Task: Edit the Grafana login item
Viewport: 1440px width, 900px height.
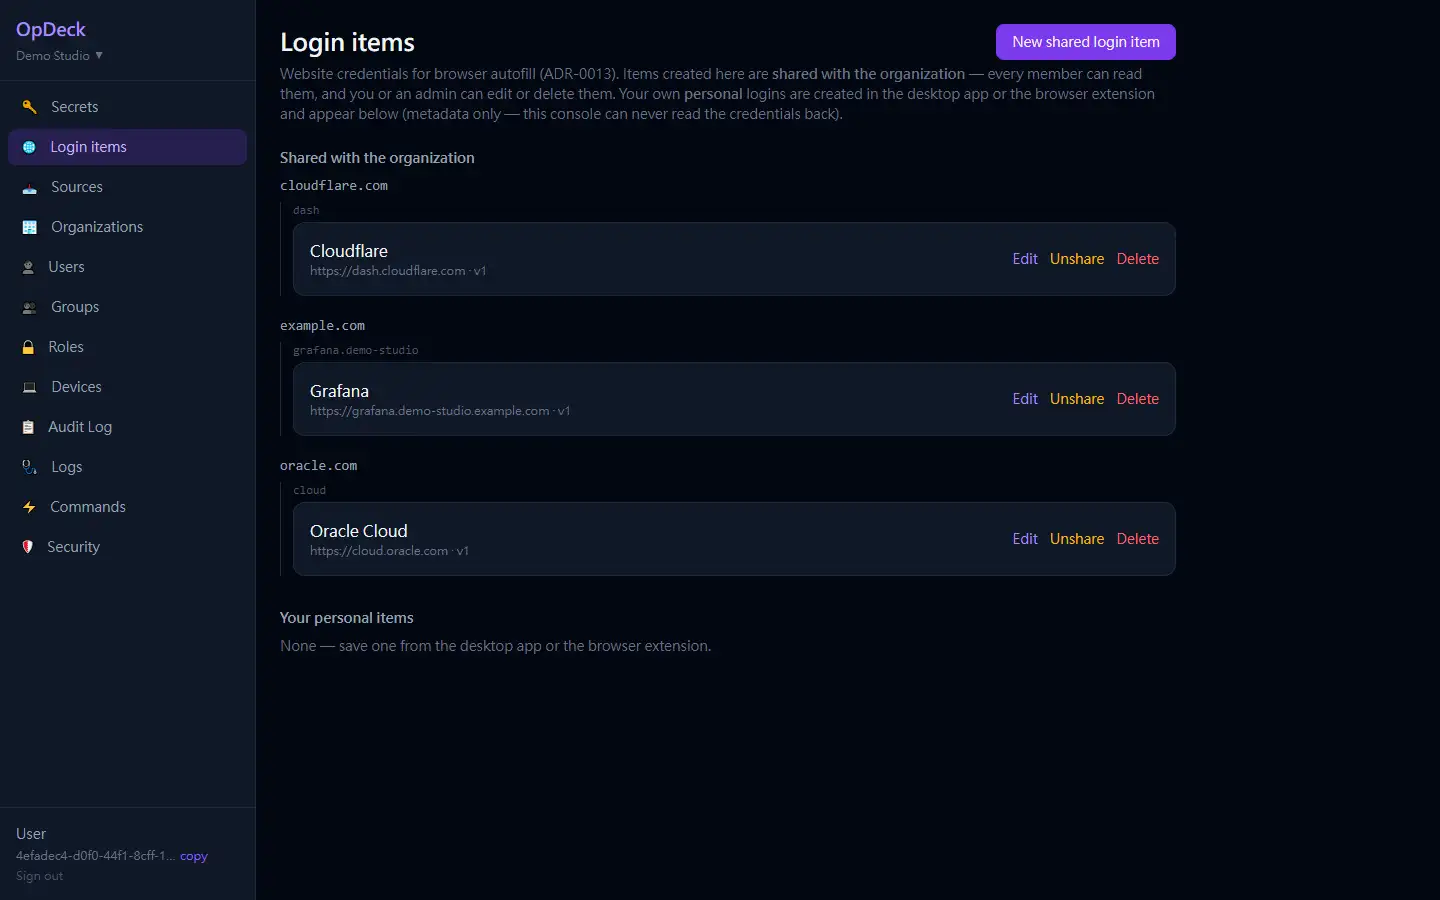Action: pyautogui.click(x=1025, y=399)
